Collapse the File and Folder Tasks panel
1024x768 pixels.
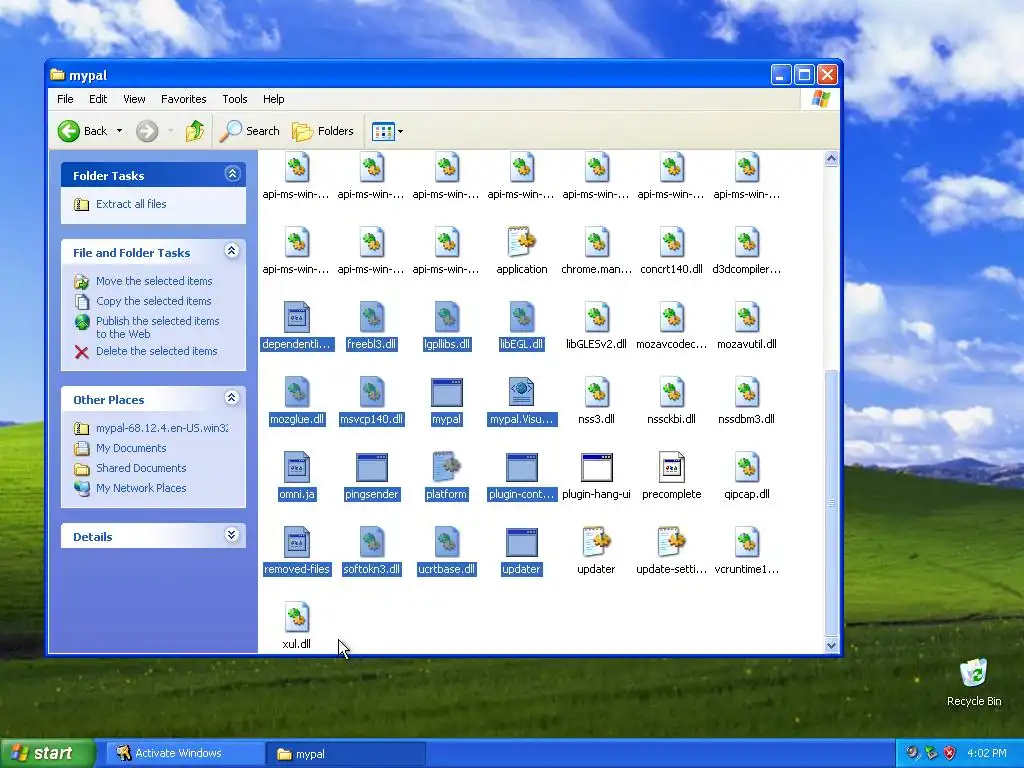click(x=232, y=251)
